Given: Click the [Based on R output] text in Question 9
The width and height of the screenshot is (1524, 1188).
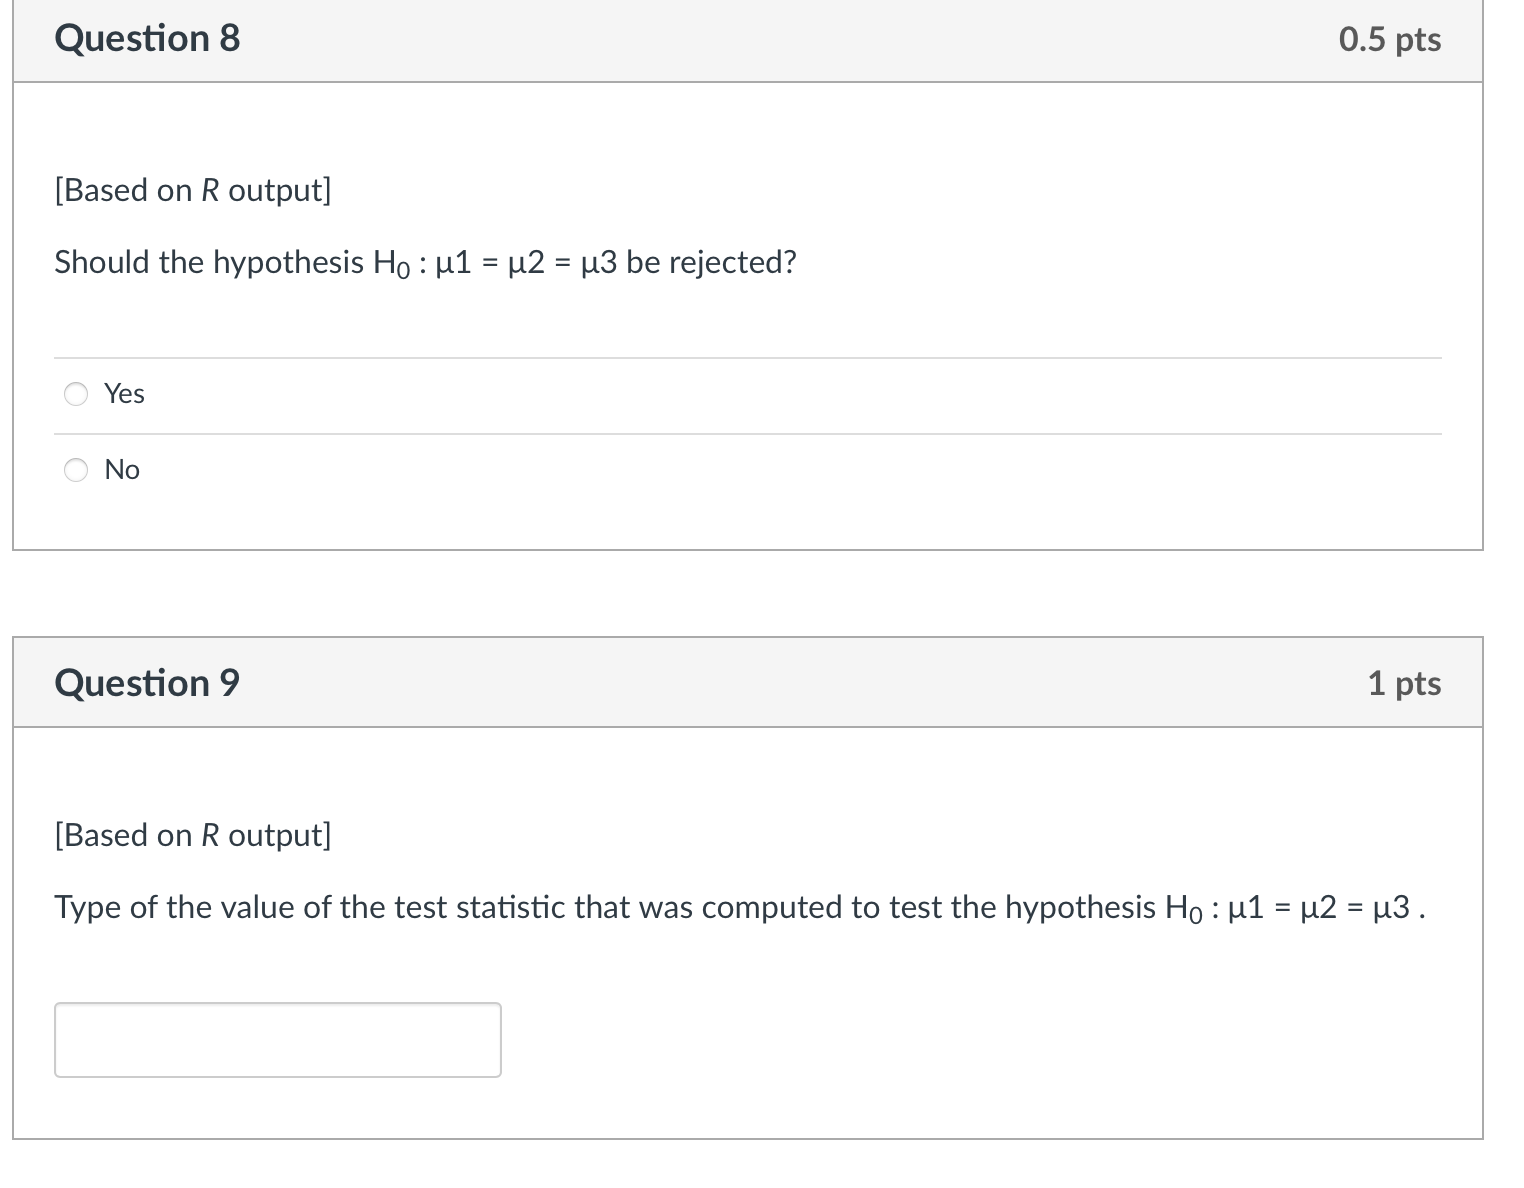Looking at the screenshot, I should coord(192,835).
